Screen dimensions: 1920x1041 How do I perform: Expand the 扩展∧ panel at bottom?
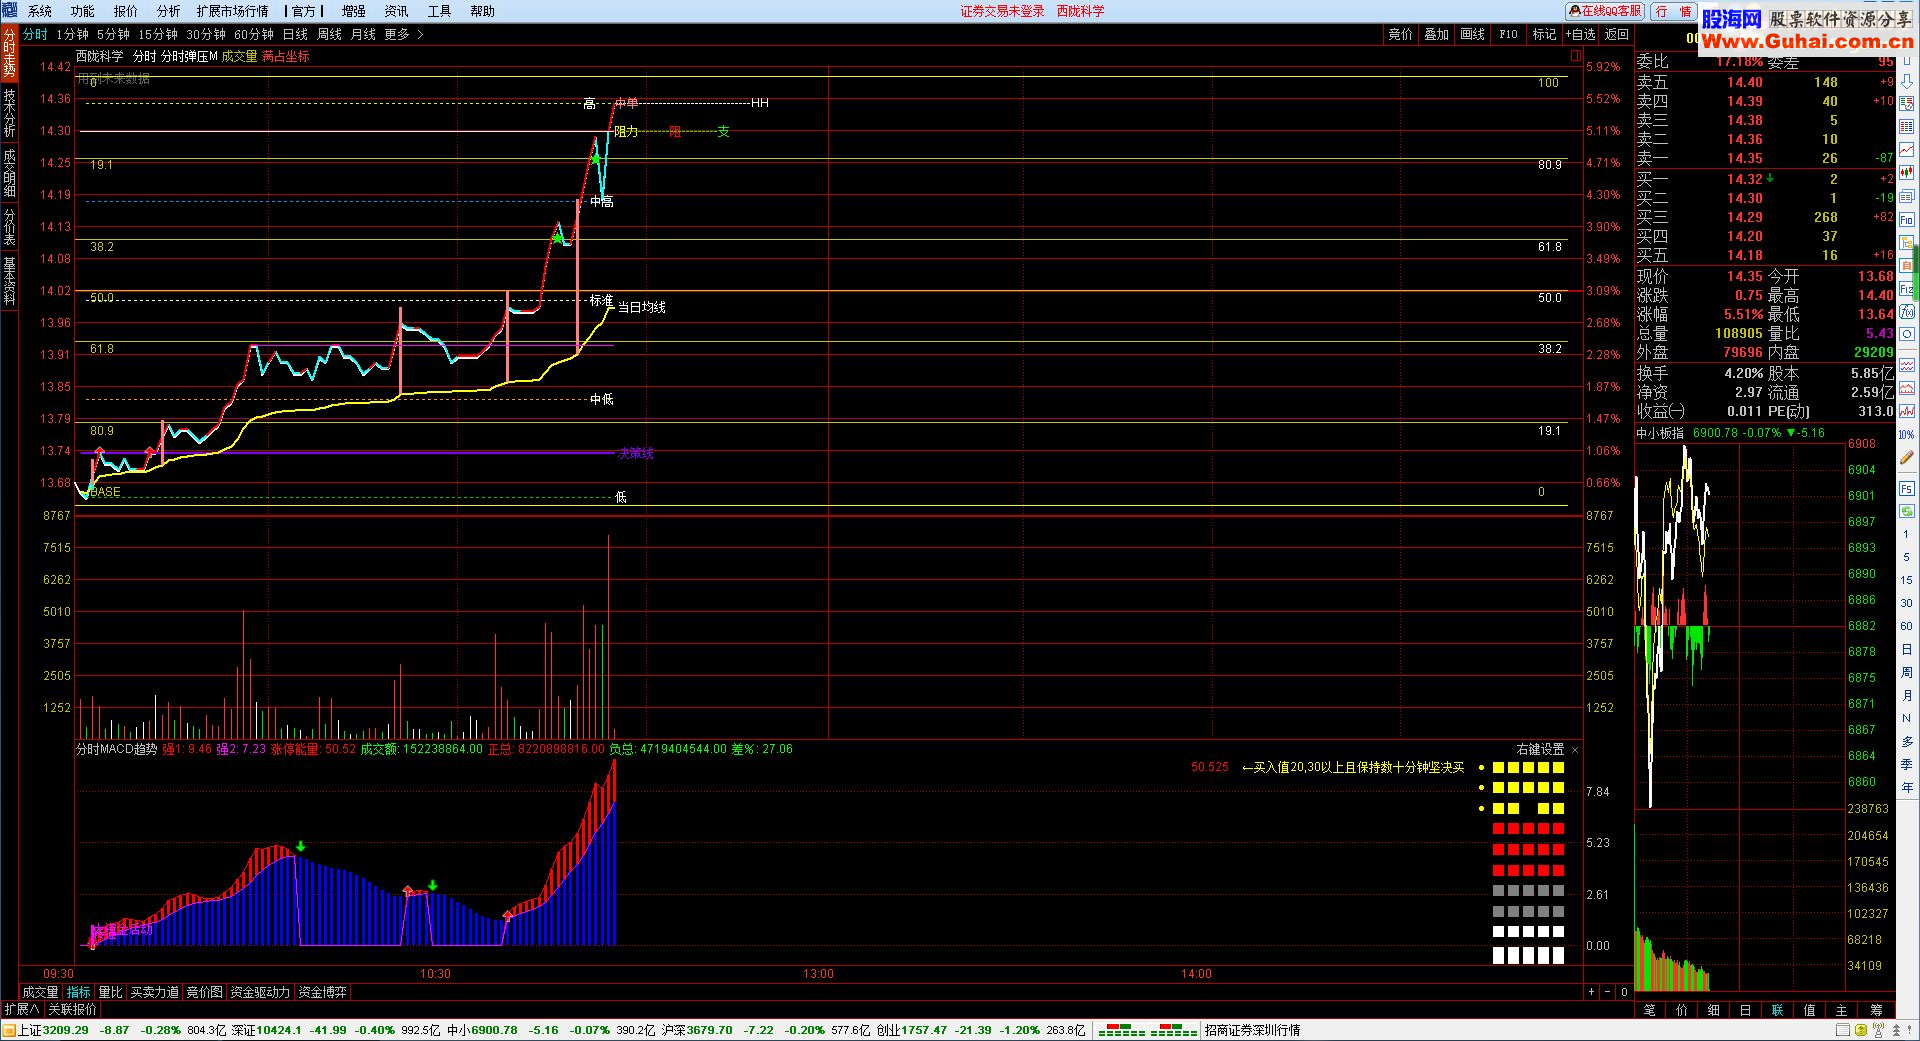(x=21, y=1010)
